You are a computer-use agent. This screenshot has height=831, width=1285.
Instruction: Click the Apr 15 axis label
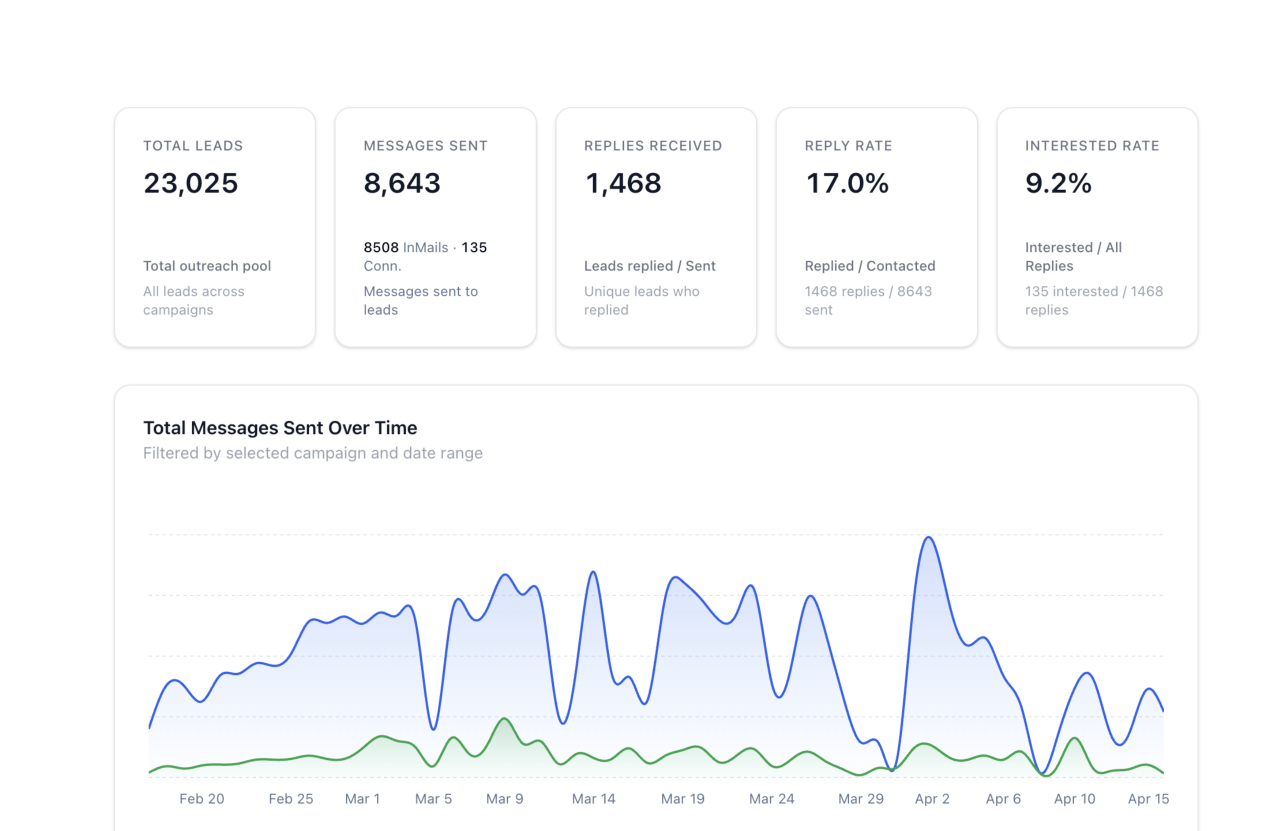pos(1148,799)
